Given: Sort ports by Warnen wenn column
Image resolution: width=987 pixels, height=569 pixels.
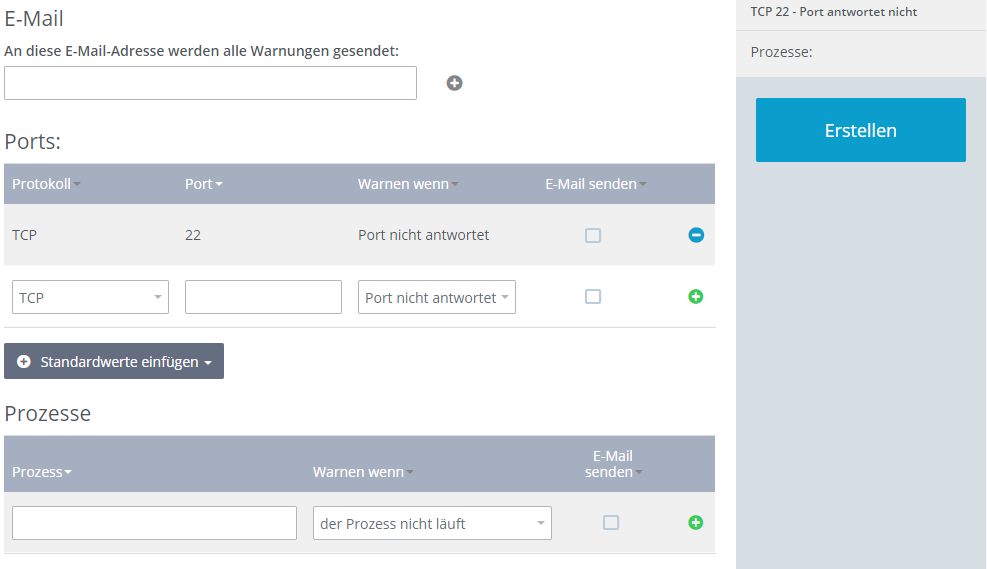Looking at the screenshot, I should 407,184.
